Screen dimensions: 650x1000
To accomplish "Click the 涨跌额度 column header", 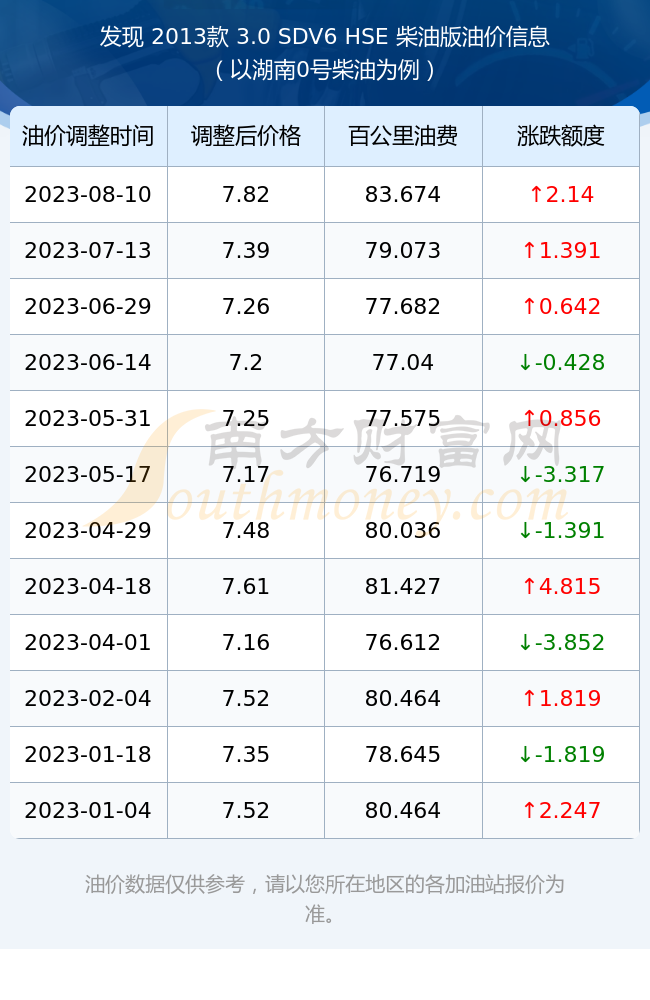I will tap(561, 136).
